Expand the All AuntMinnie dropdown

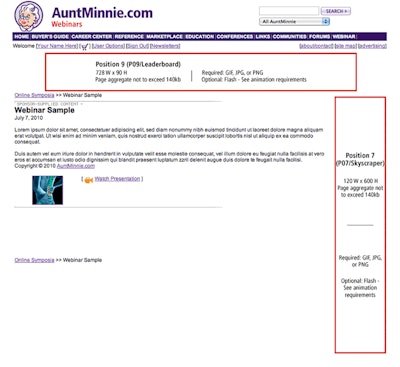click(294, 22)
